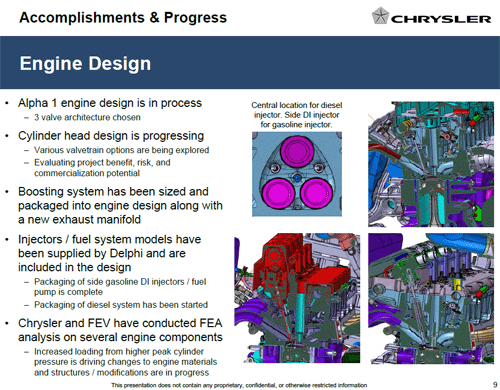Open the bottom-right engine section image
The width and height of the screenshot is (500, 390).
(431, 298)
